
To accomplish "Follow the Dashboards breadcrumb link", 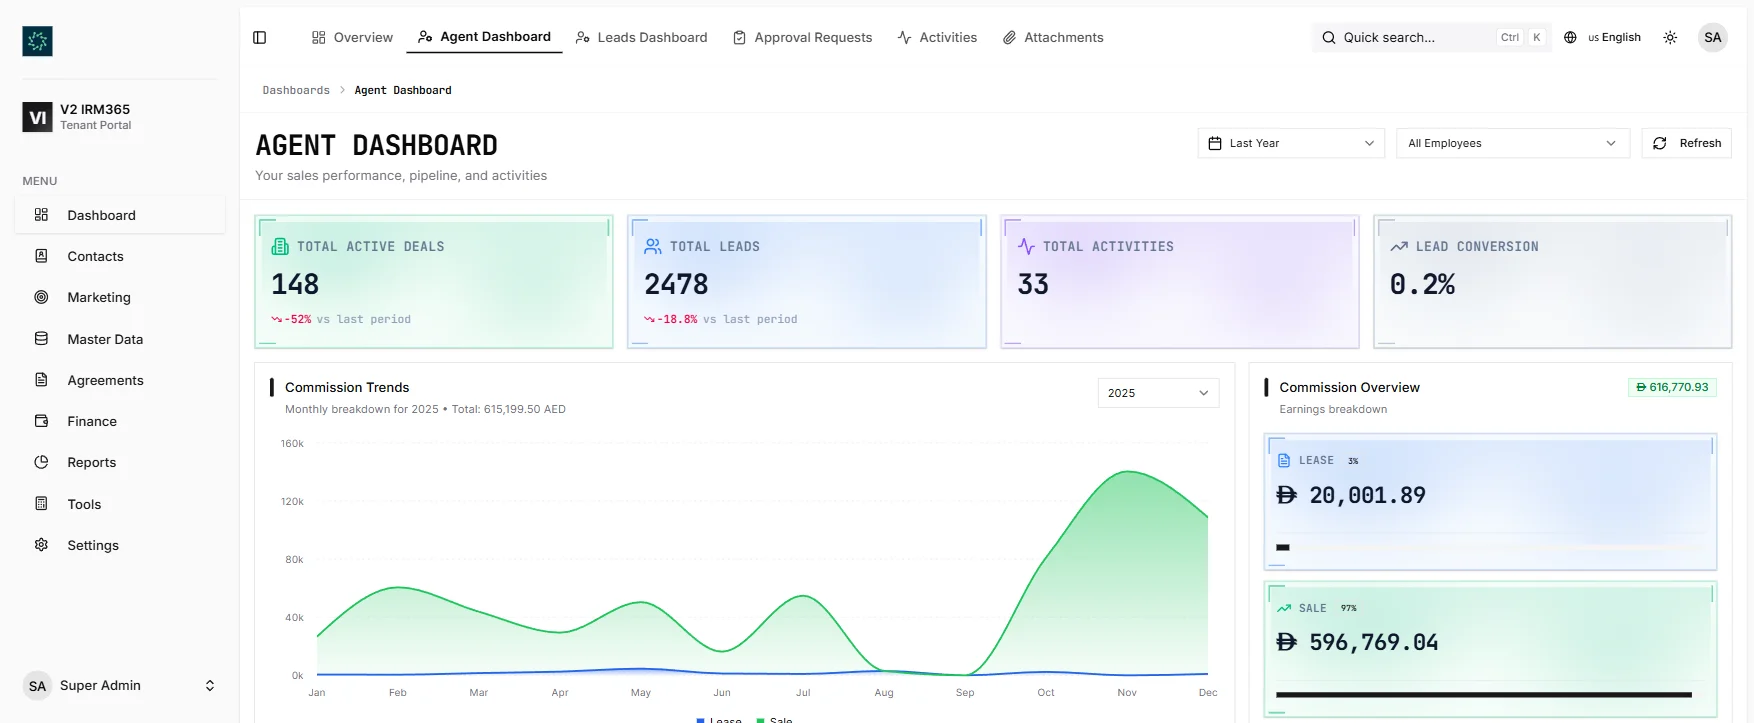I will point(296,90).
